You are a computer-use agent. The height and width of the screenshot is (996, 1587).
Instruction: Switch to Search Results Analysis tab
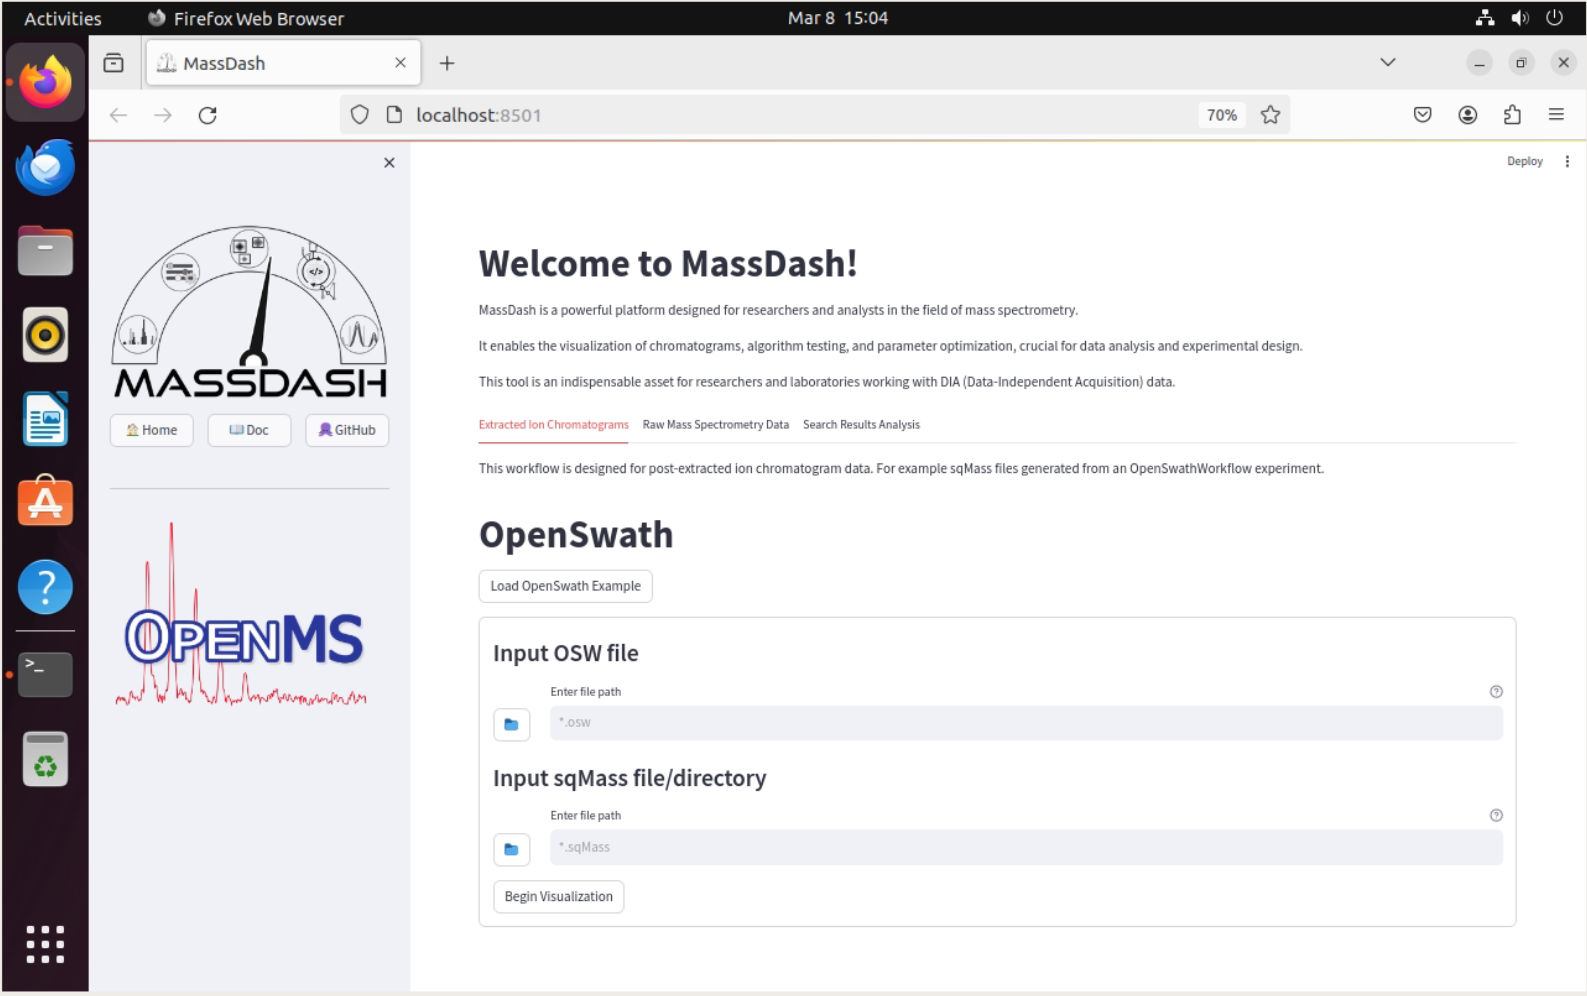tap(861, 425)
